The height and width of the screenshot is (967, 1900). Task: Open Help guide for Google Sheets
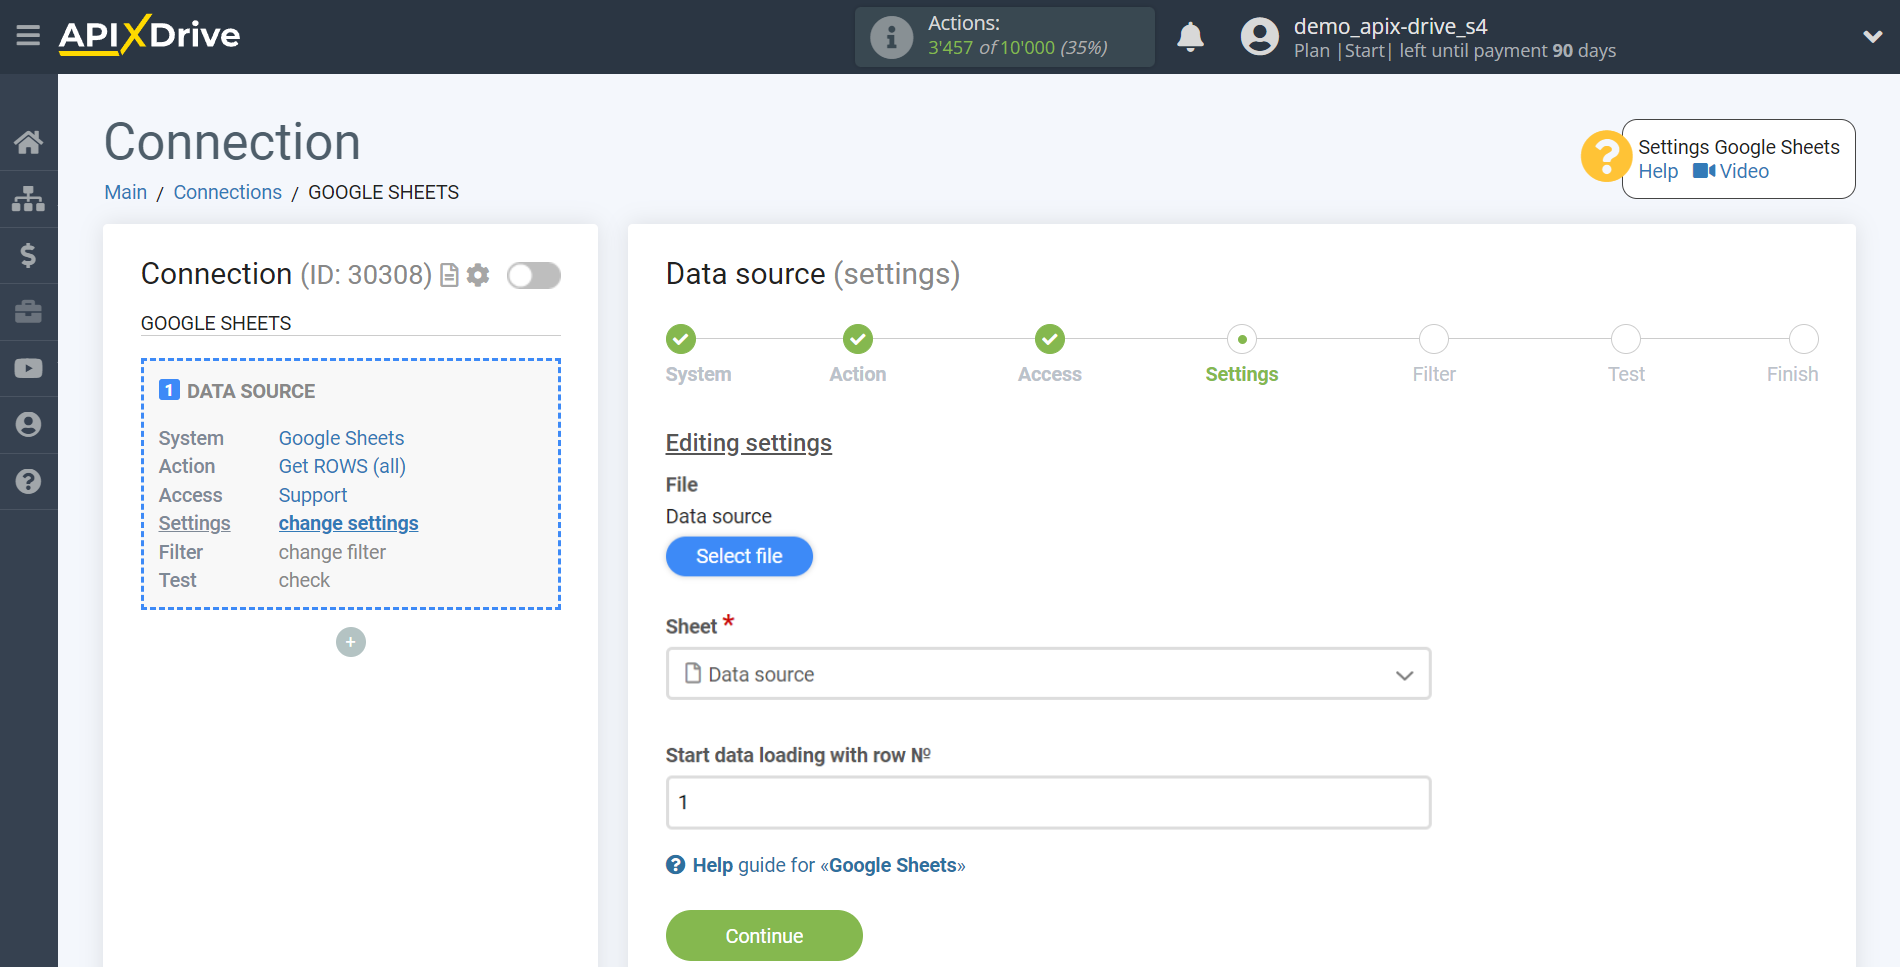[816, 865]
